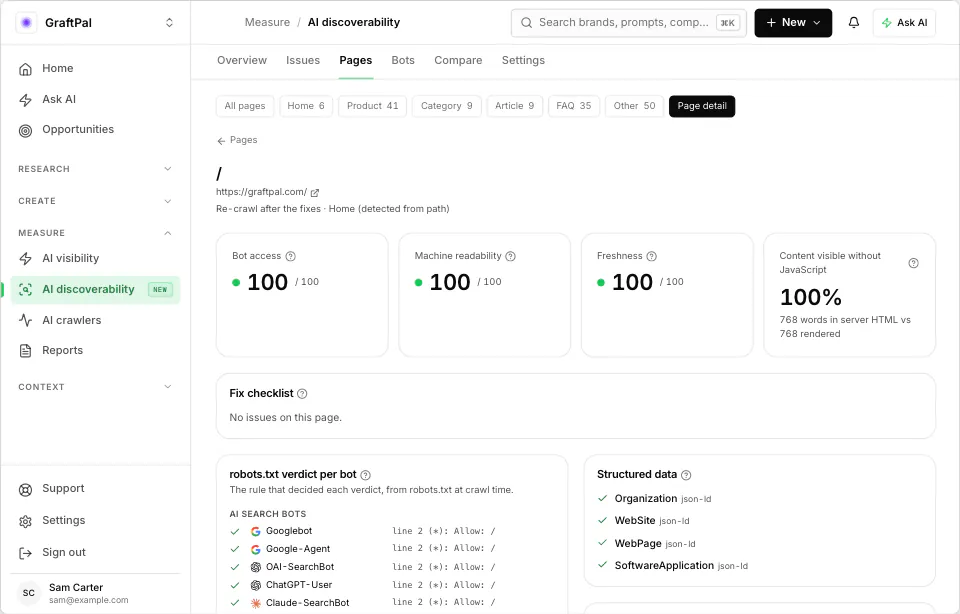Open the New dropdown button
The height and width of the screenshot is (614, 960).
793,23
